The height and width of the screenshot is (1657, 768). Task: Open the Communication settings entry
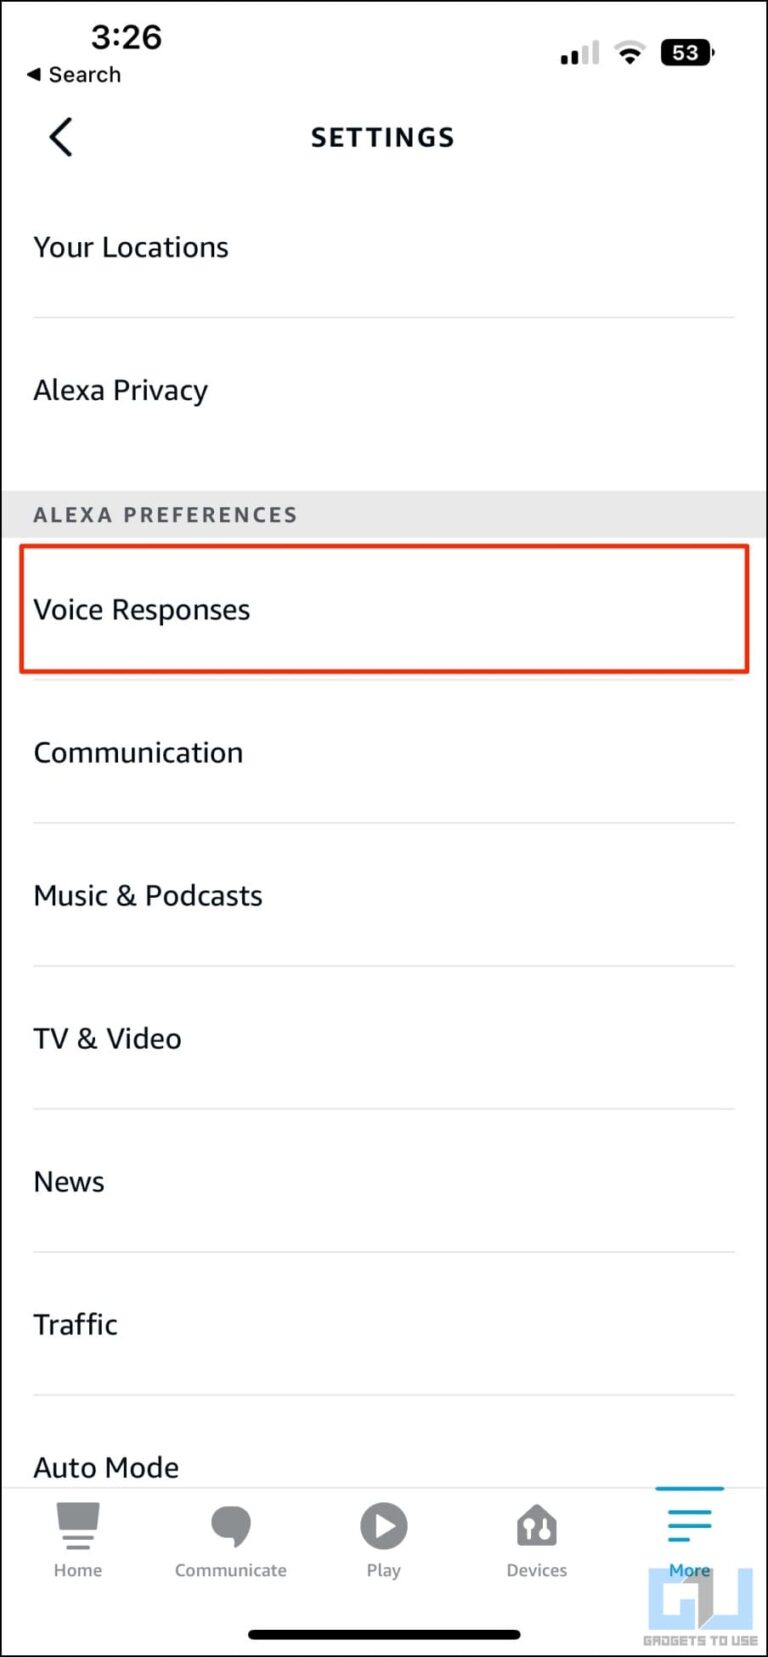tap(383, 752)
